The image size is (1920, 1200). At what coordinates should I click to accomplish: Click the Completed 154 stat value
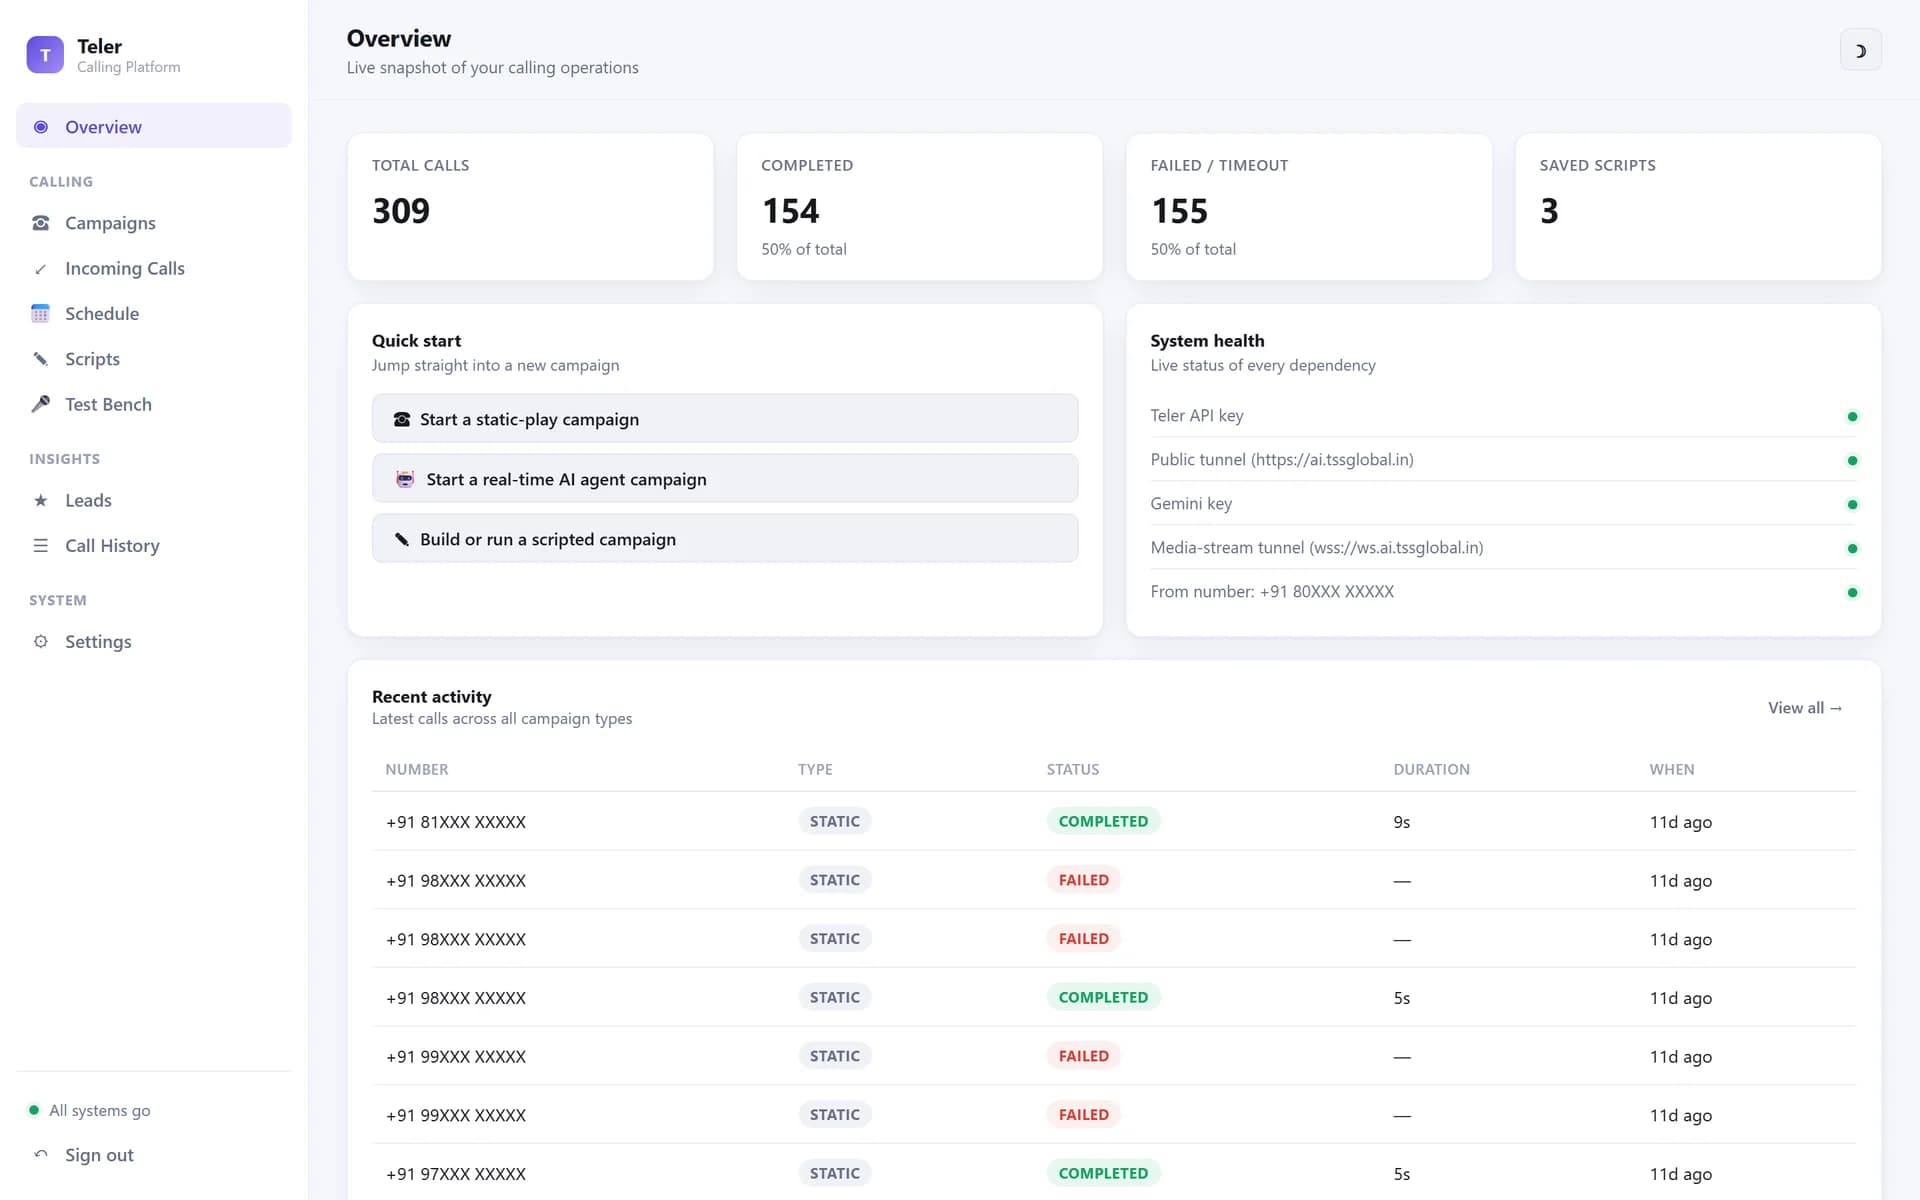click(x=790, y=211)
